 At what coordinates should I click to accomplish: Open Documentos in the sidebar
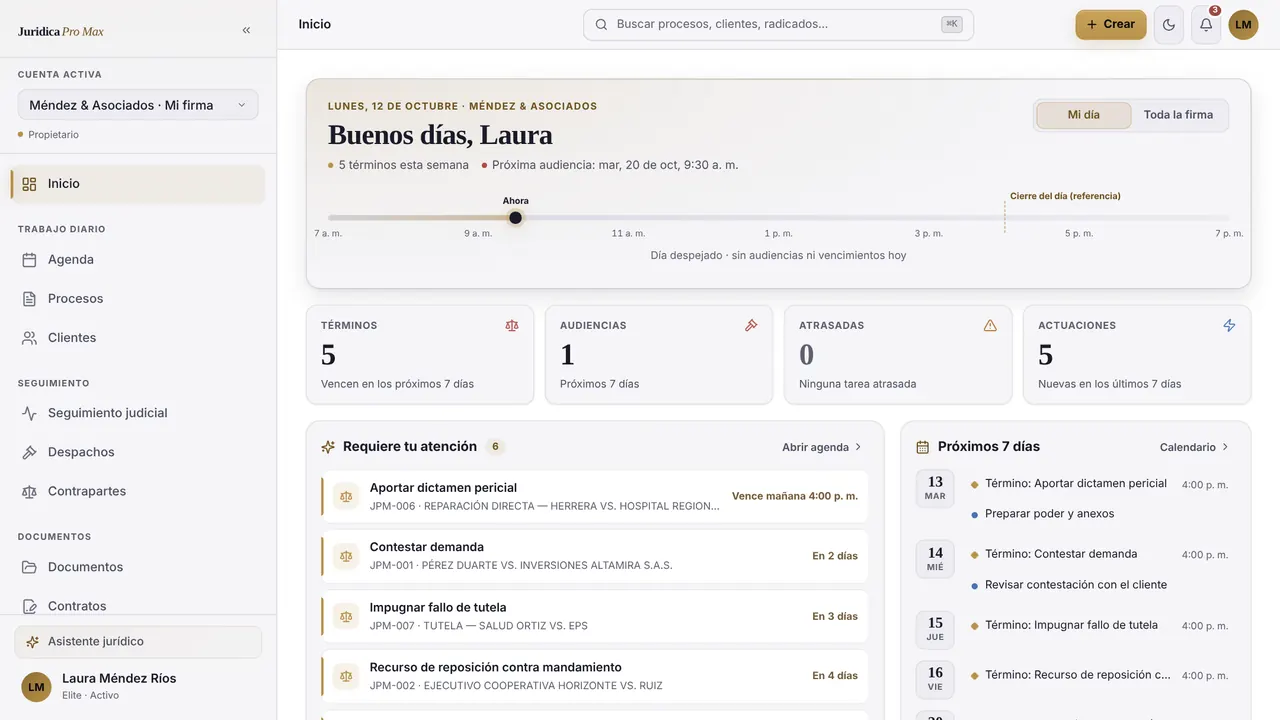[138, 567]
